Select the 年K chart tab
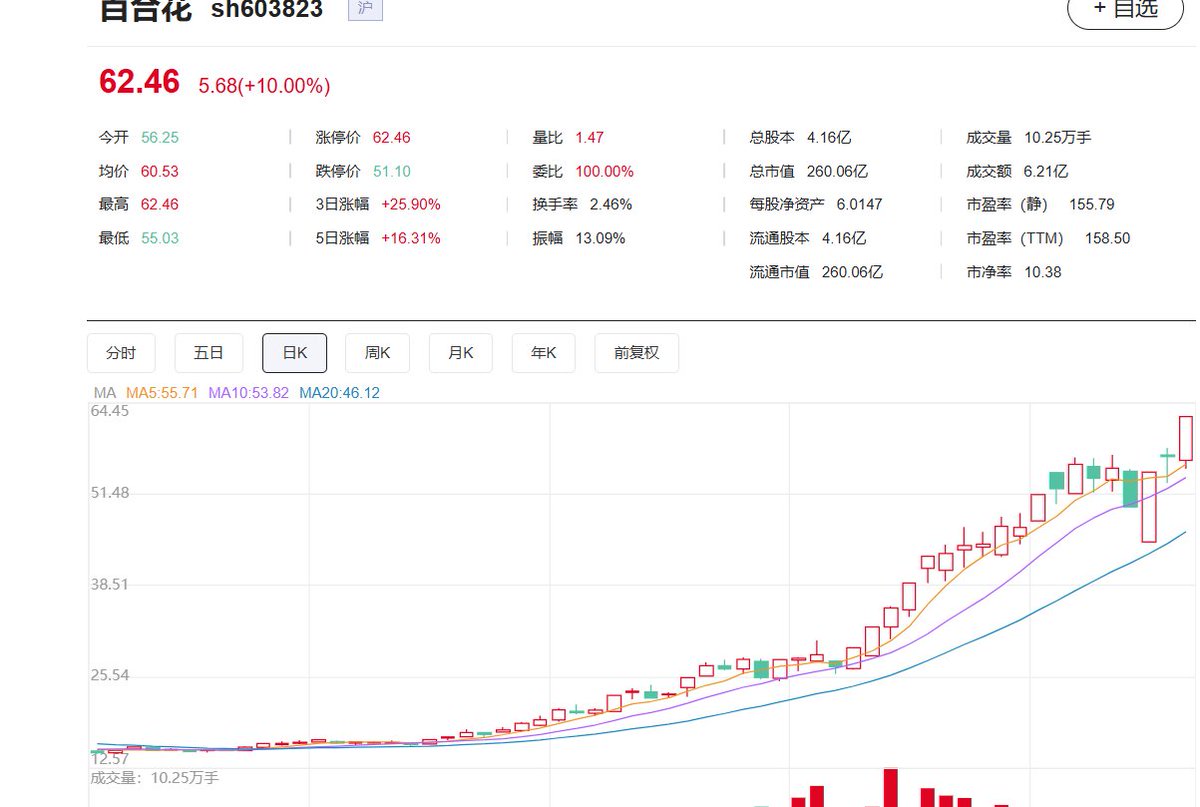Screen dimensions: 1200x807 pos(544,353)
